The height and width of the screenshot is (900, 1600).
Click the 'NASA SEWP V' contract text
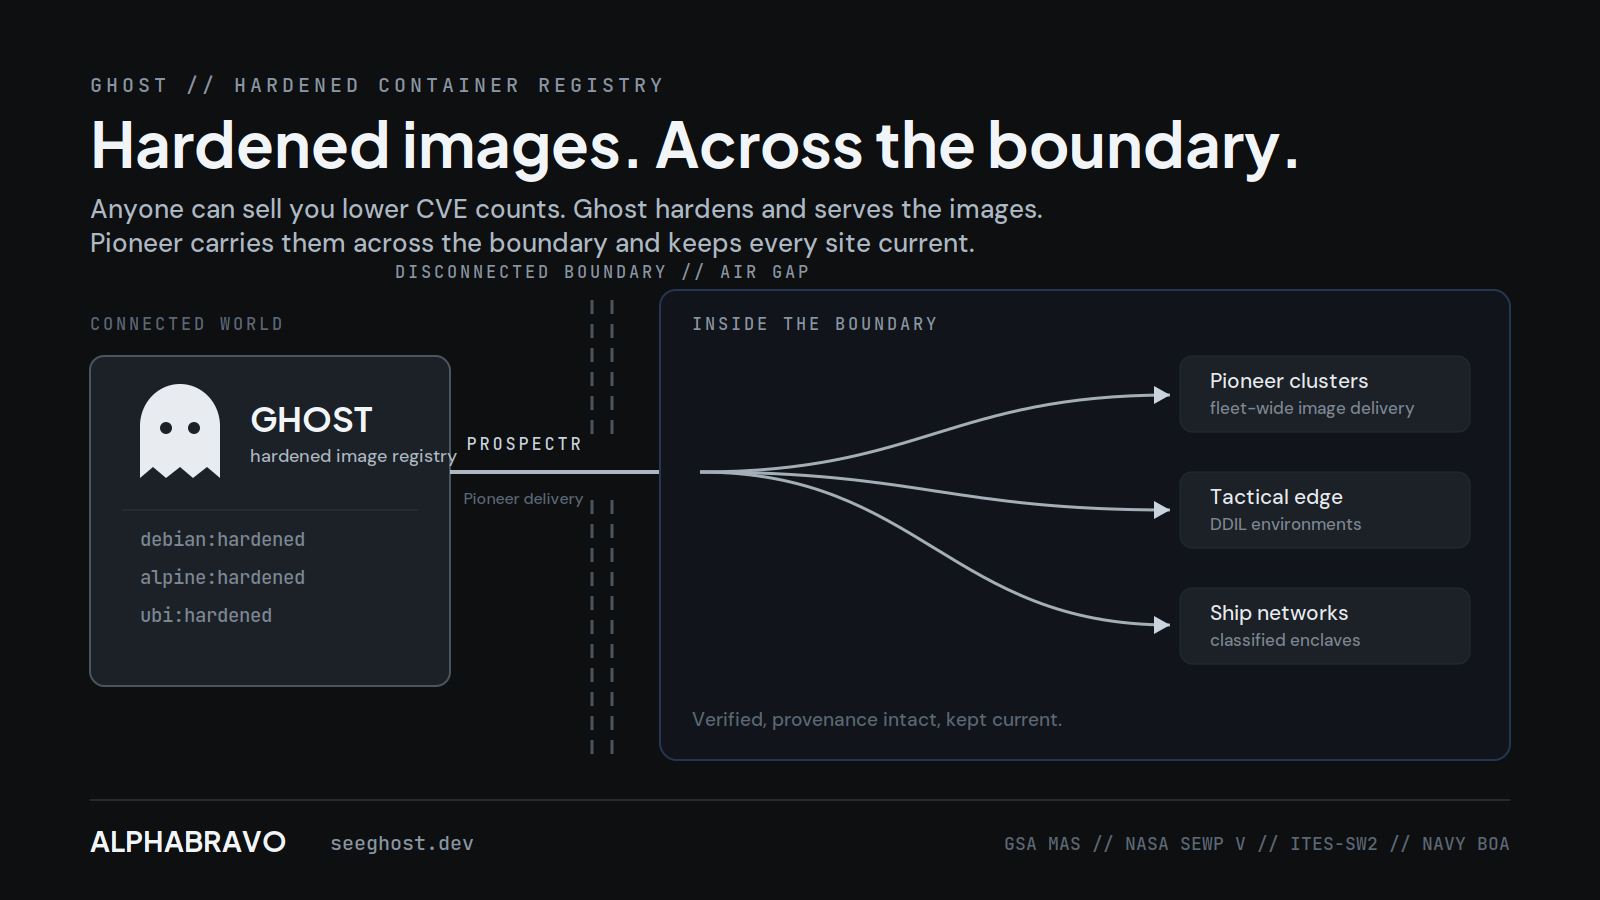[1185, 844]
